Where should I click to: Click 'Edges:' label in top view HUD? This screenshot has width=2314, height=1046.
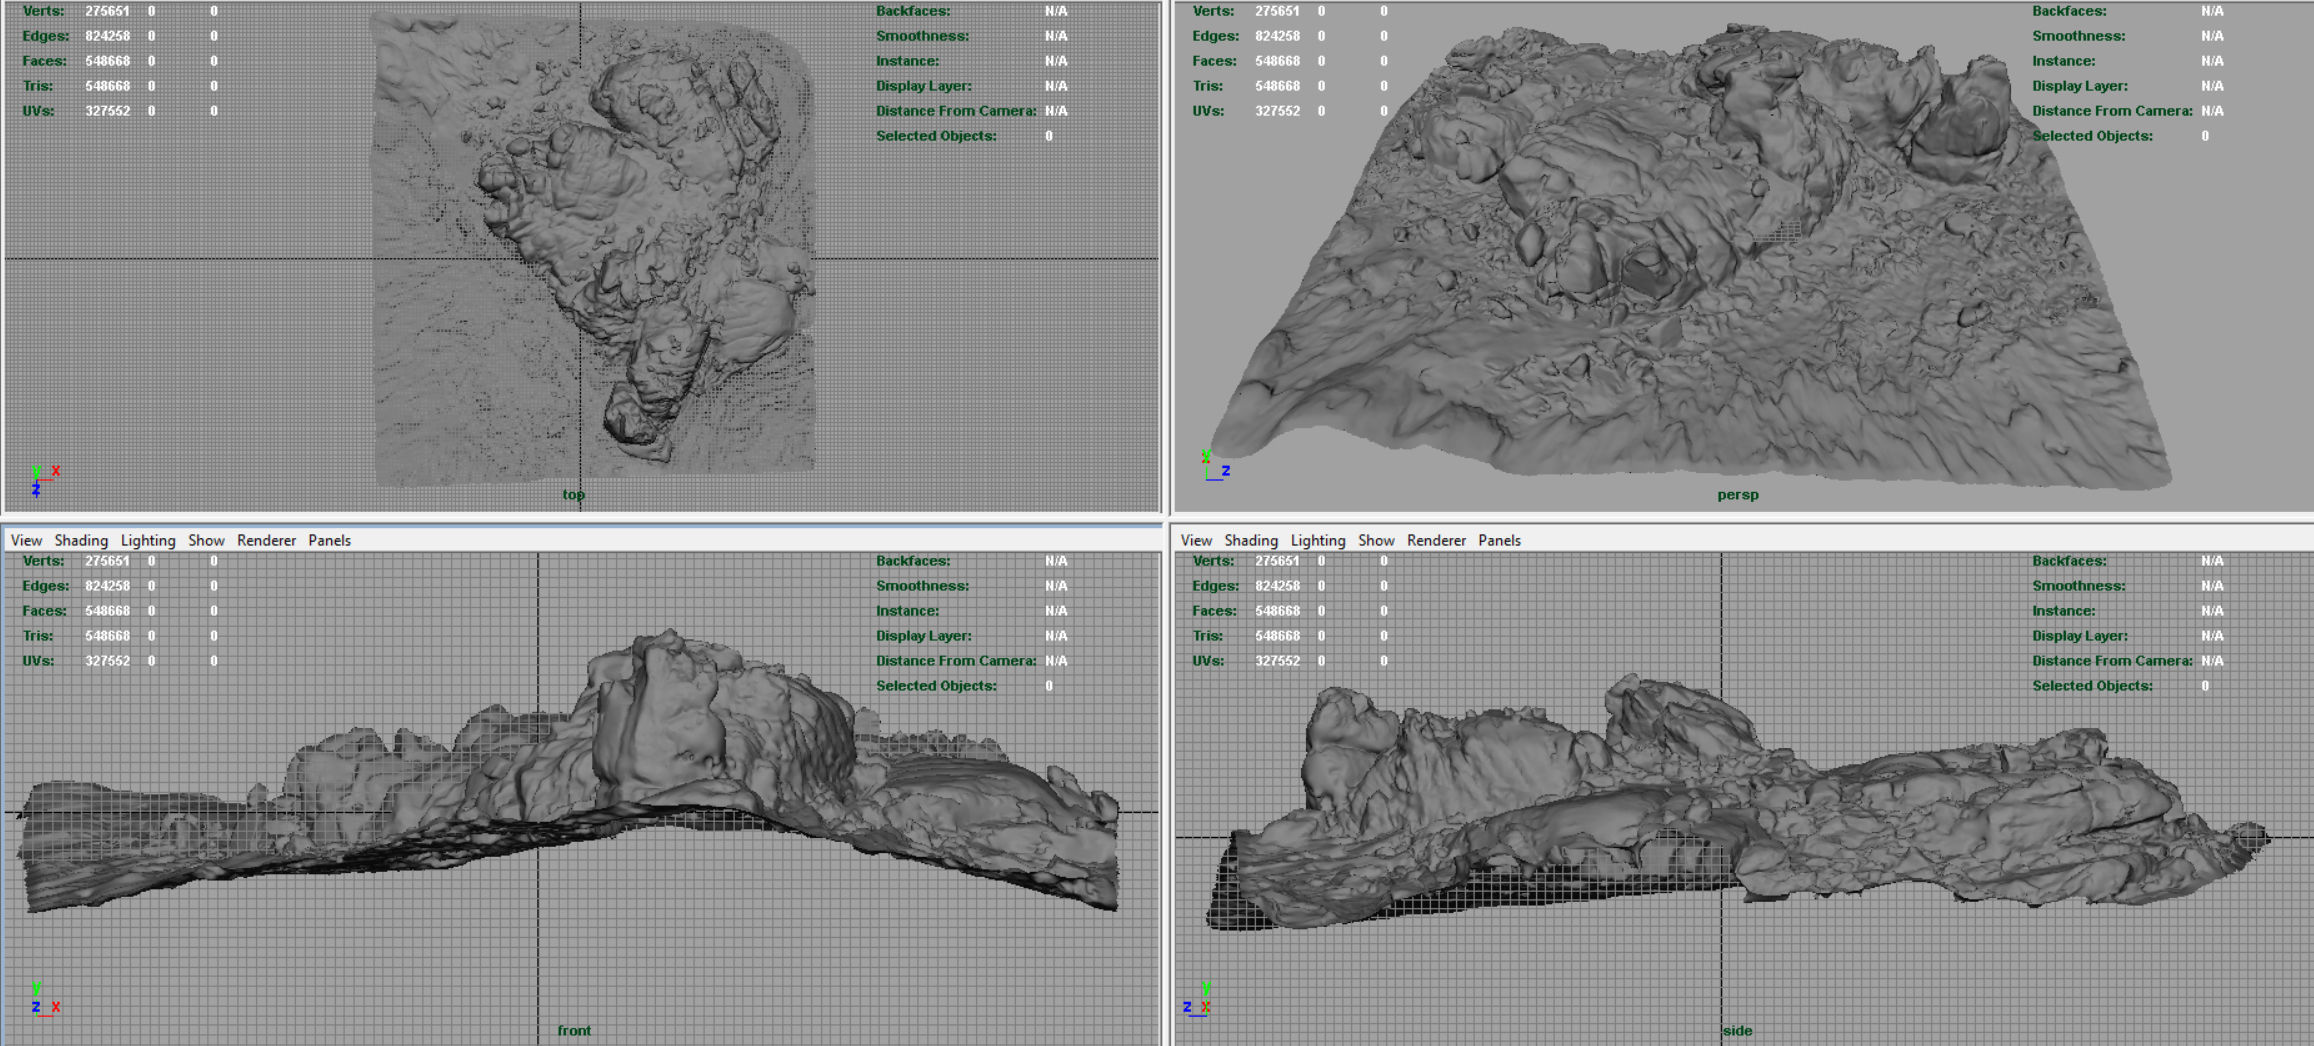point(46,36)
